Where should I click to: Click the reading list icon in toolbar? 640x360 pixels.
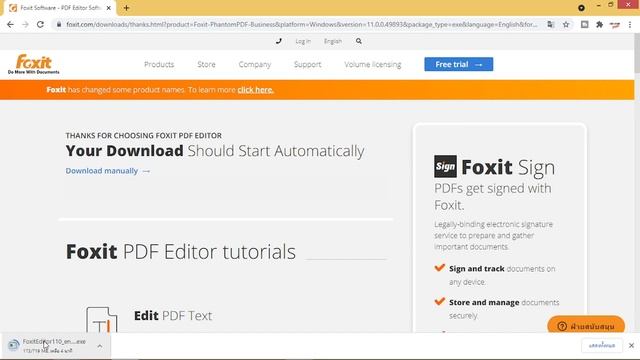point(584,24)
